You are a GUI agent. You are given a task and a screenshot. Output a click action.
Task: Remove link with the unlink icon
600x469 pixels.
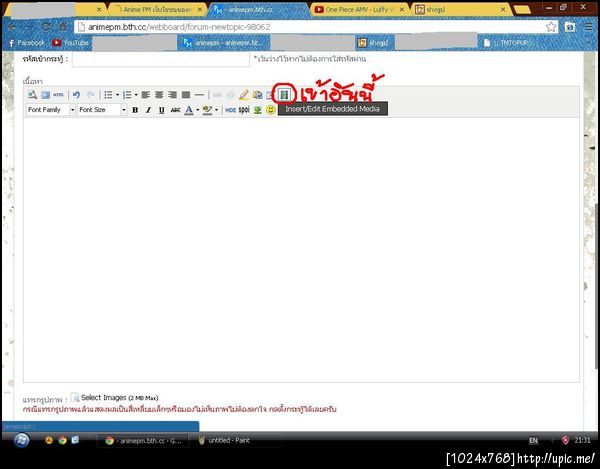[231, 95]
